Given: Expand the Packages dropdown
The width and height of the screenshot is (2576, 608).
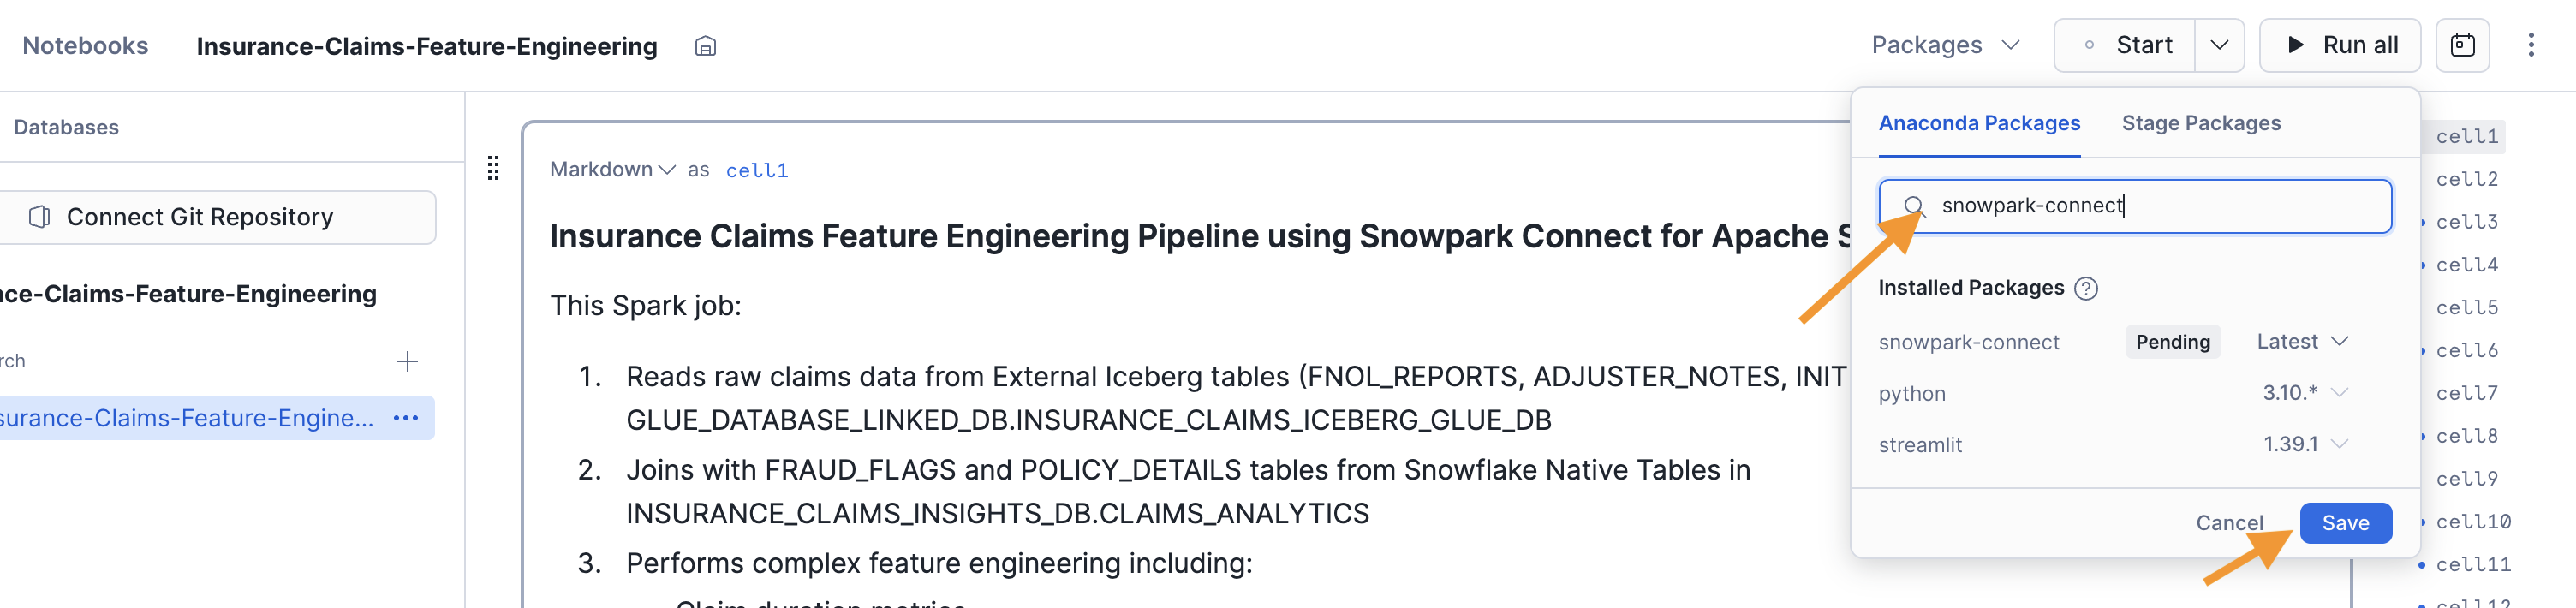Looking at the screenshot, I should pos(1945,45).
